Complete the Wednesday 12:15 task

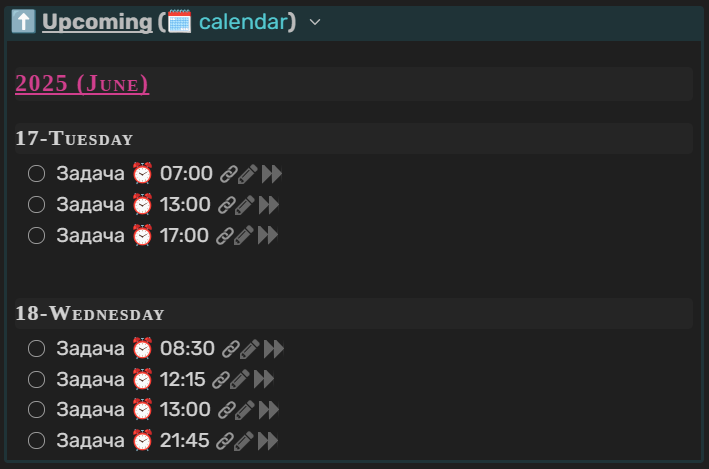[x=37, y=380]
